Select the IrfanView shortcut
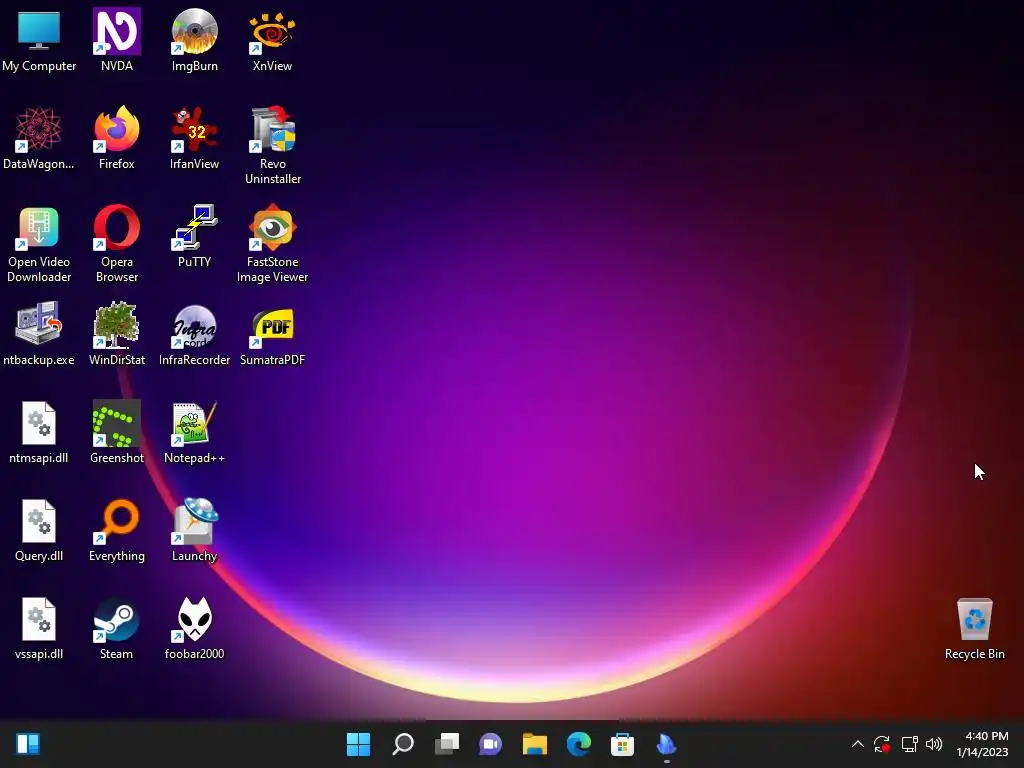Image resolution: width=1024 pixels, height=768 pixels. point(194,138)
